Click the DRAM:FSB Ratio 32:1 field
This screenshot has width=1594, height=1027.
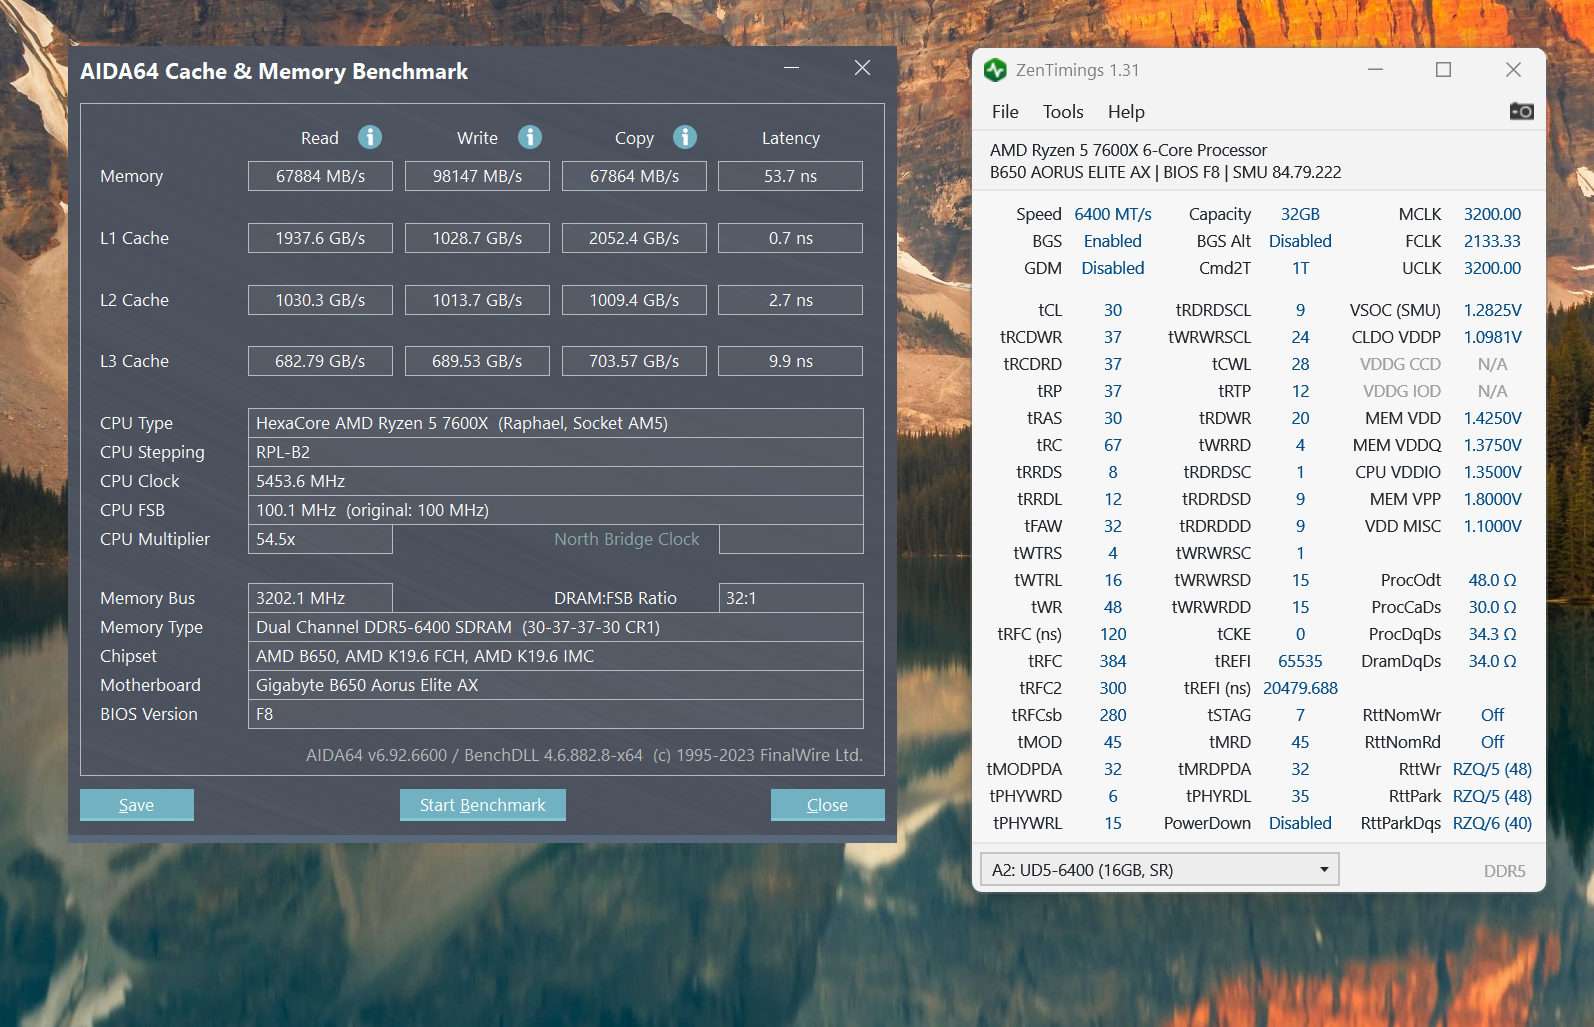tap(791, 598)
